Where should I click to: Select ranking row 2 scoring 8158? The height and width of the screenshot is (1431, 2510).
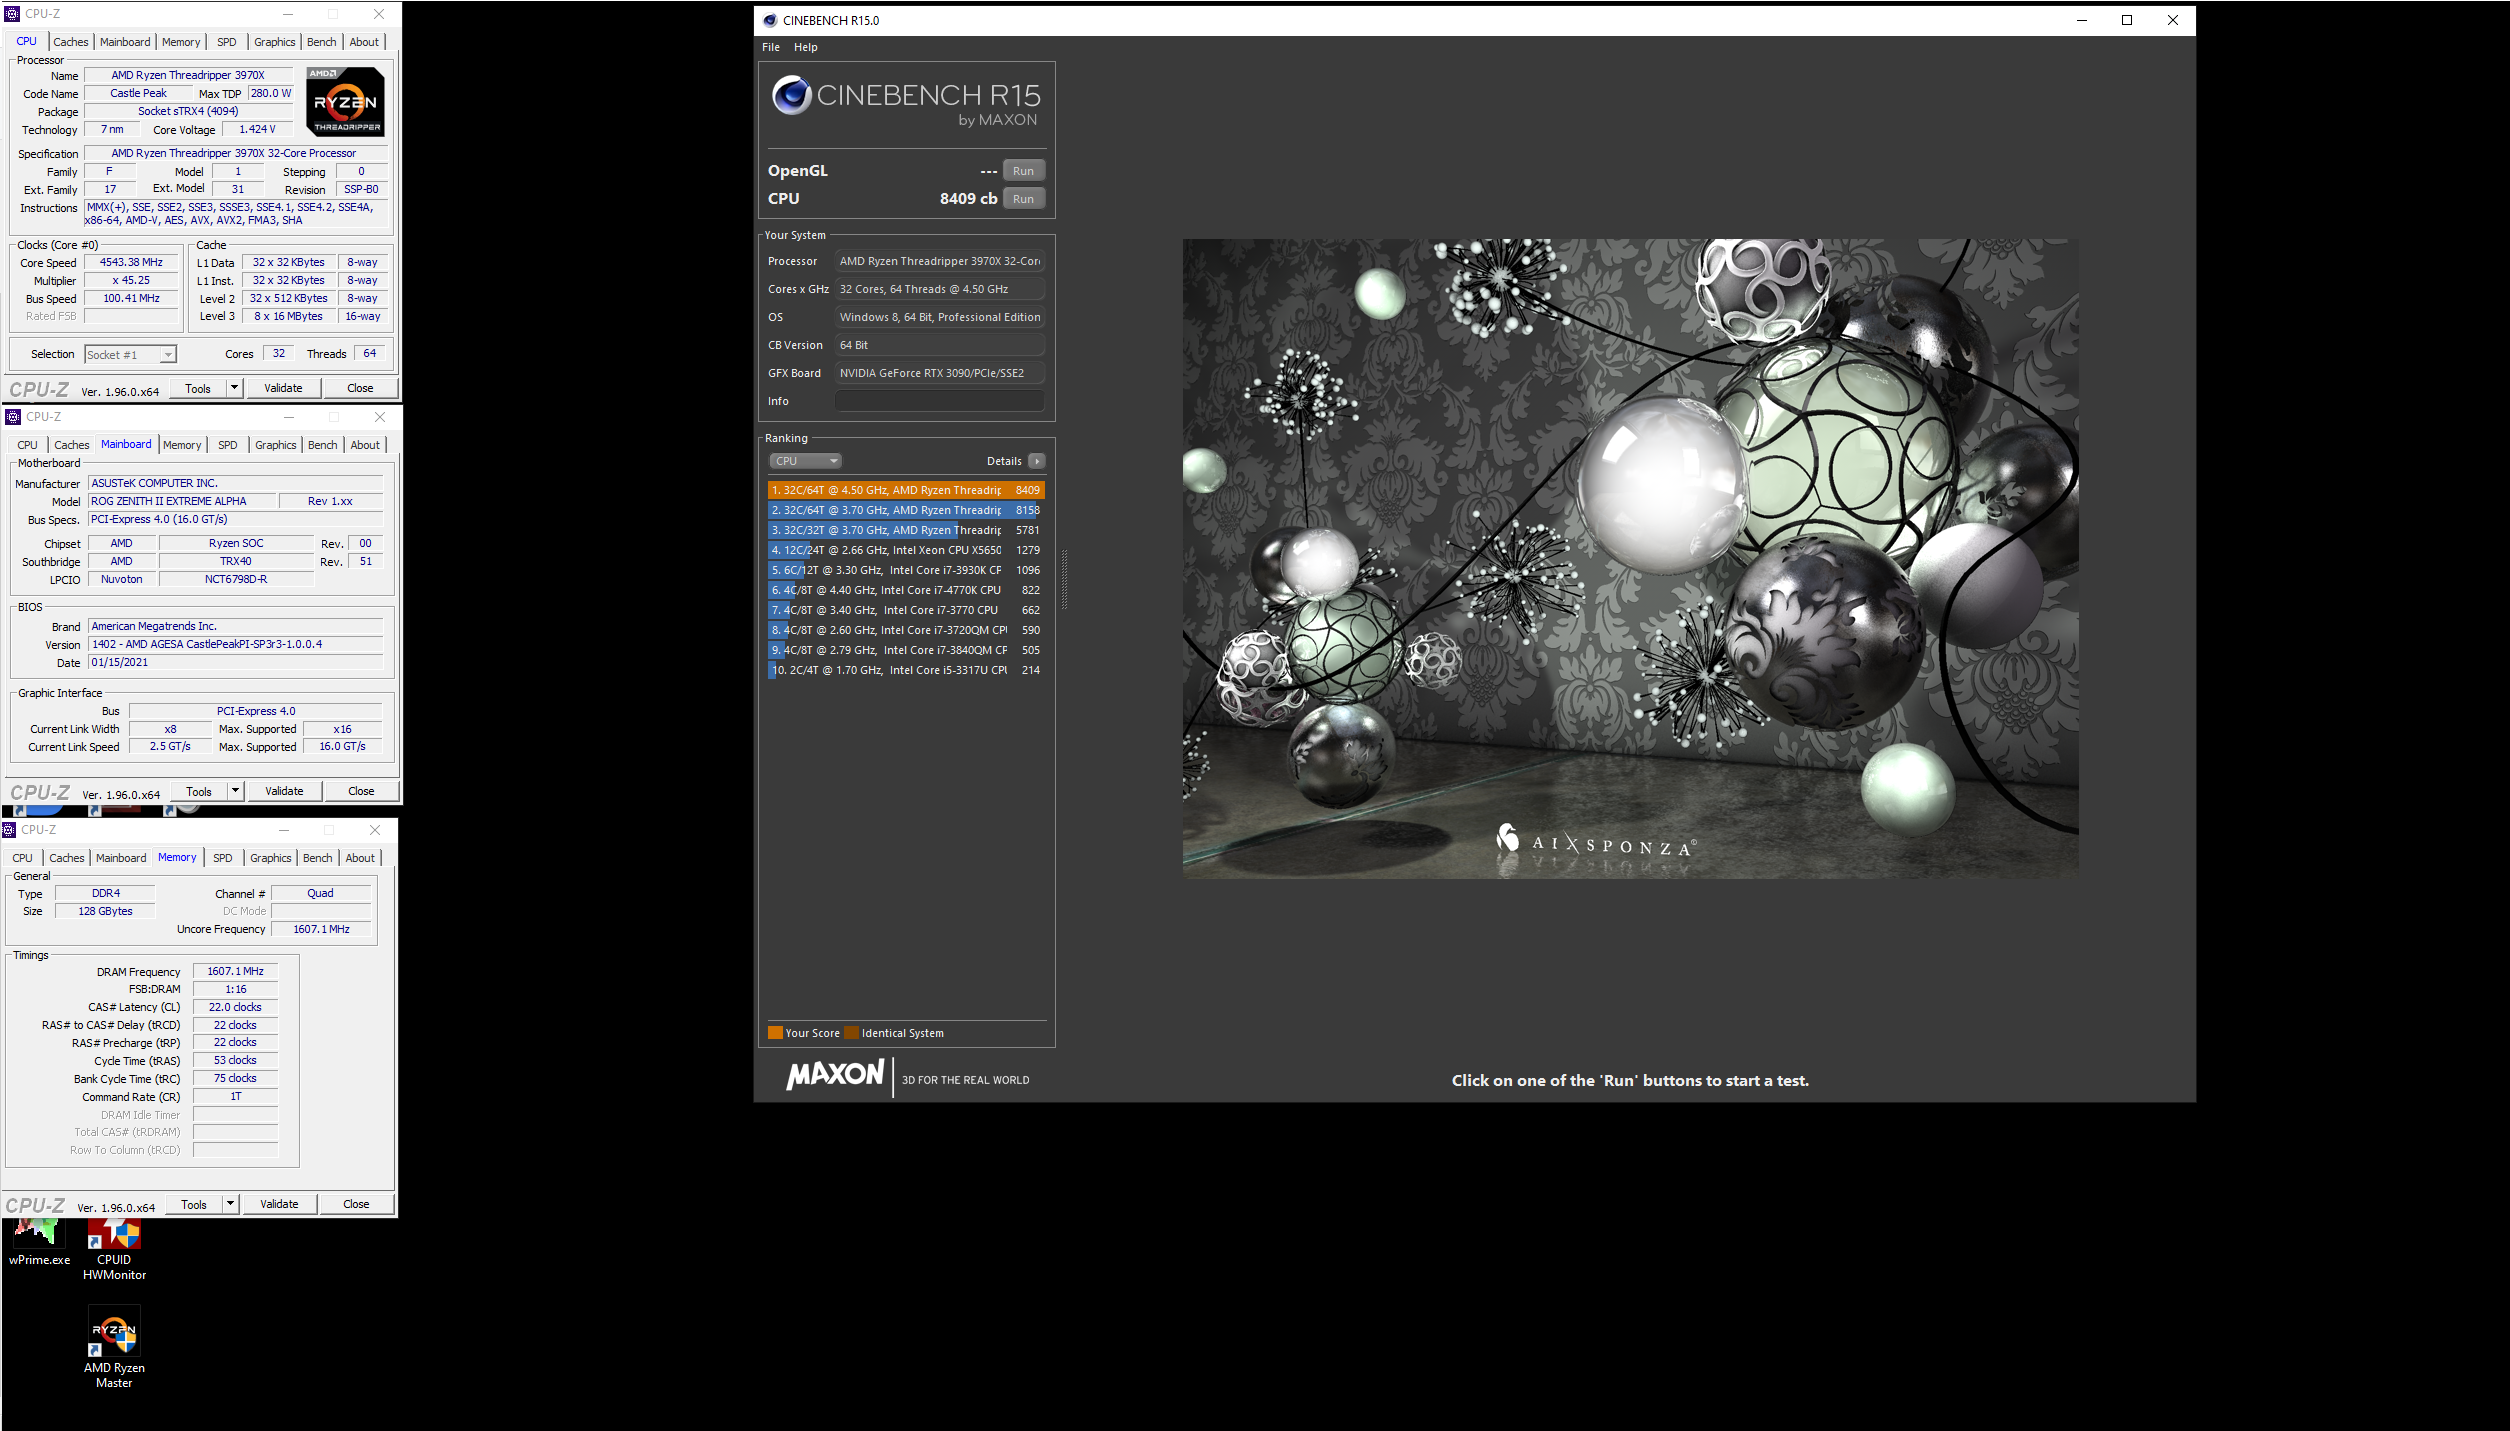(x=906, y=510)
